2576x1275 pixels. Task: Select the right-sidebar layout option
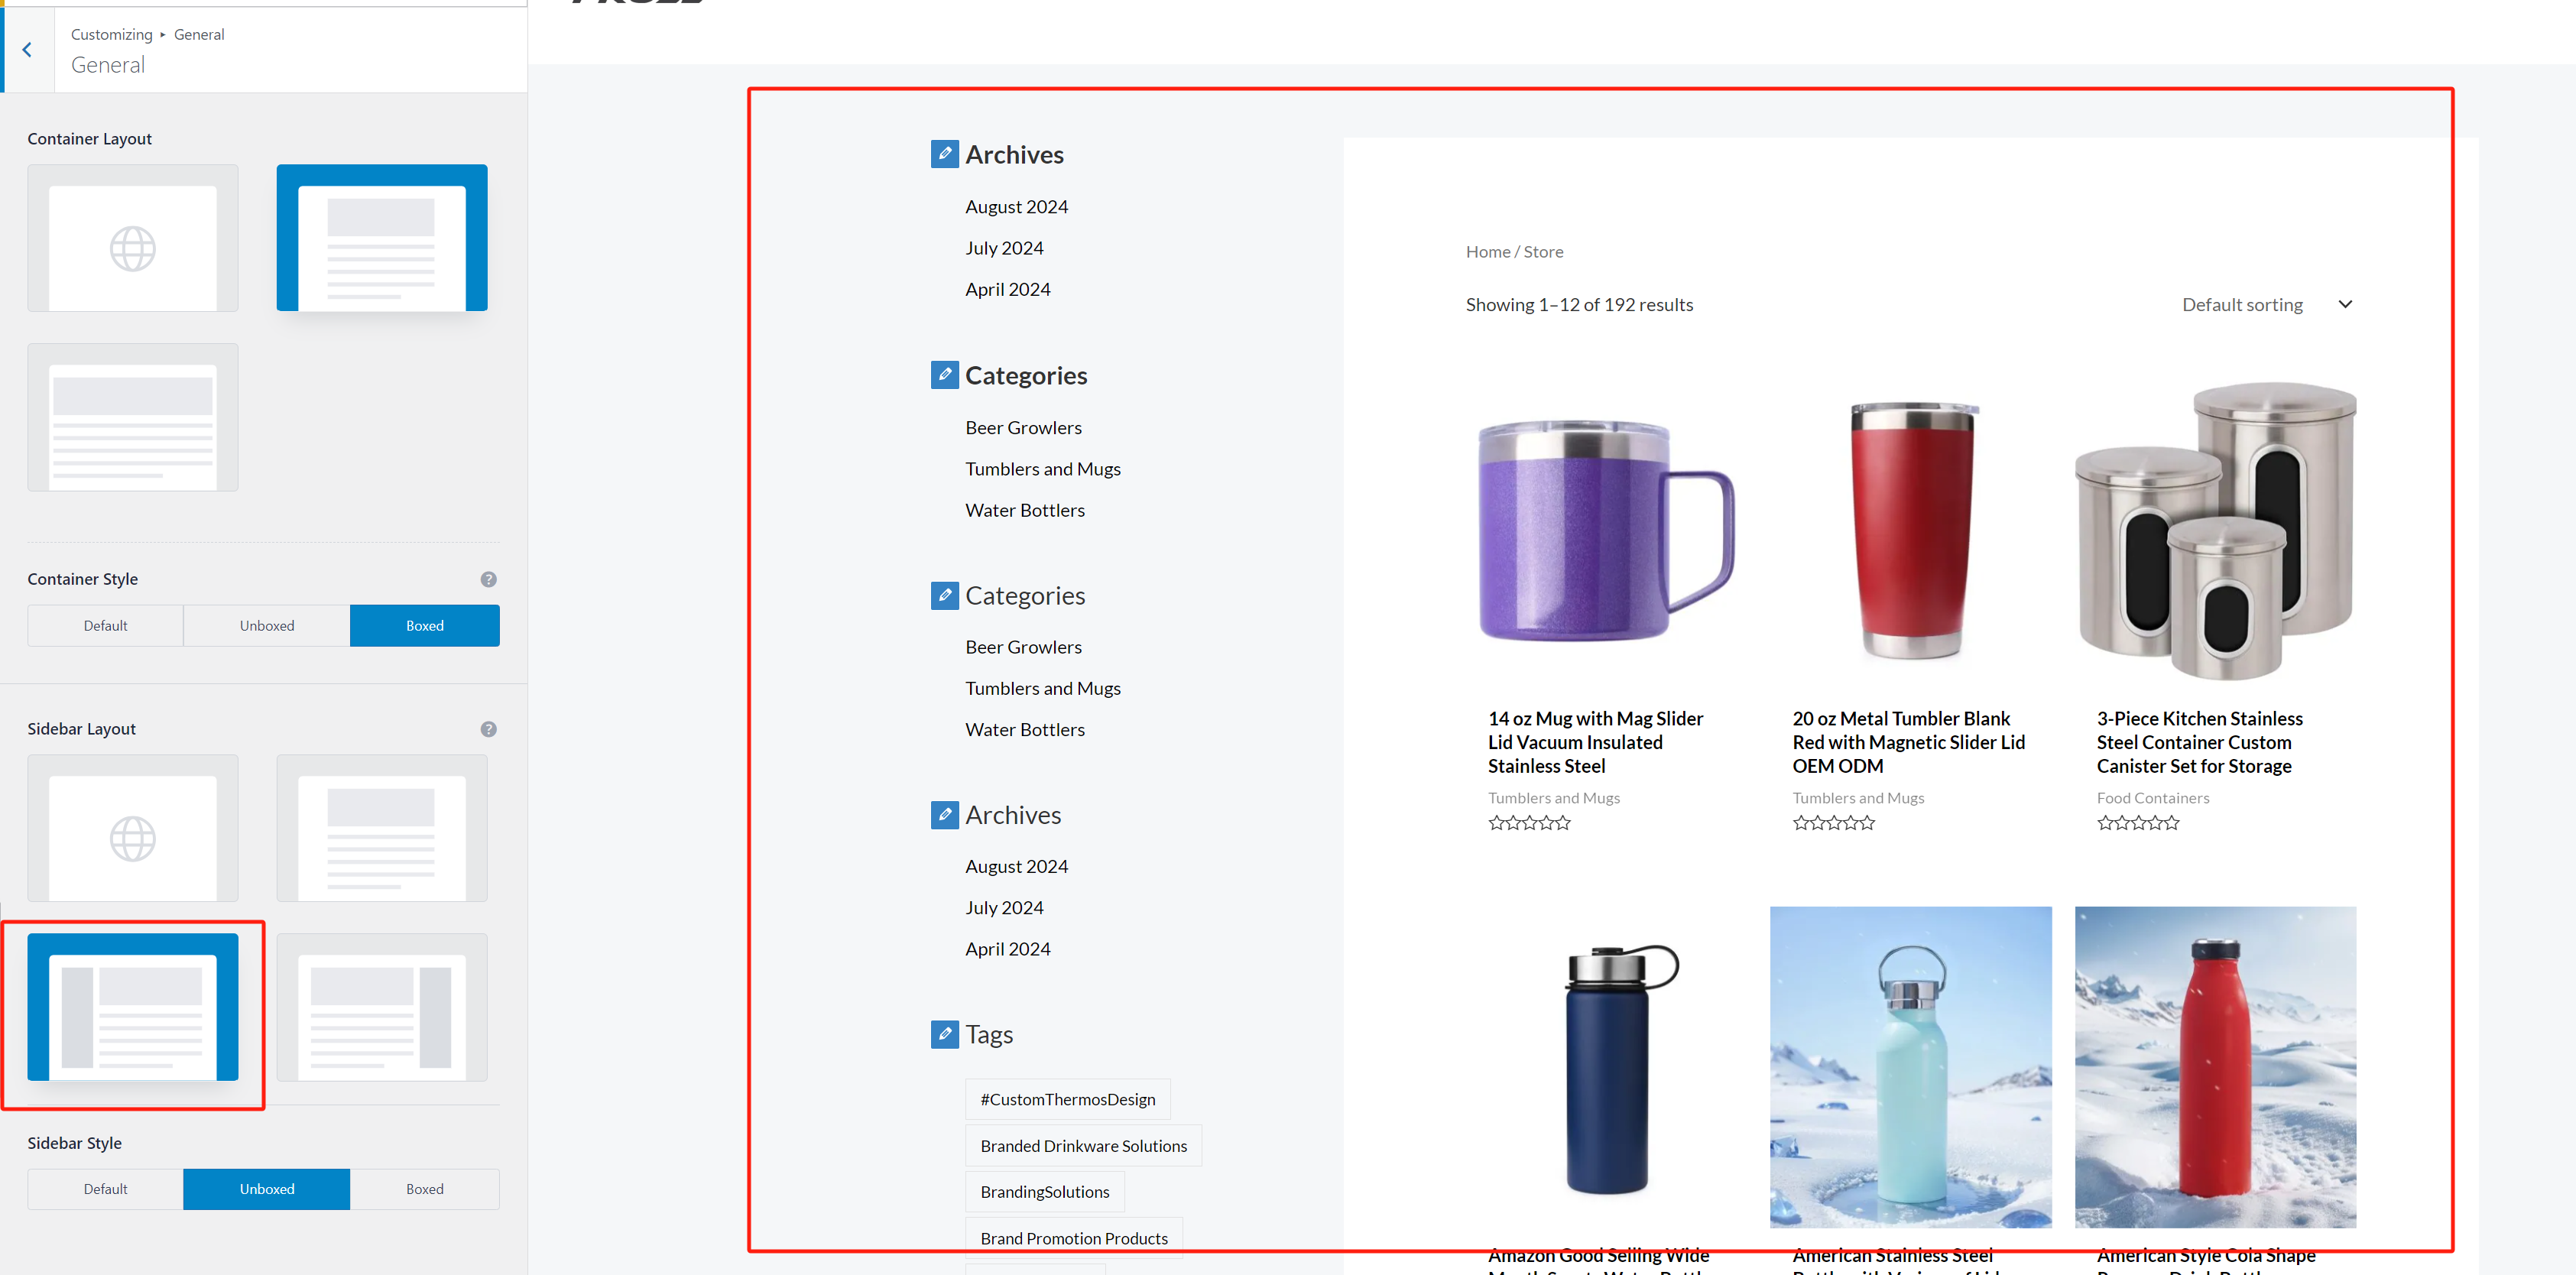pos(381,1007)
